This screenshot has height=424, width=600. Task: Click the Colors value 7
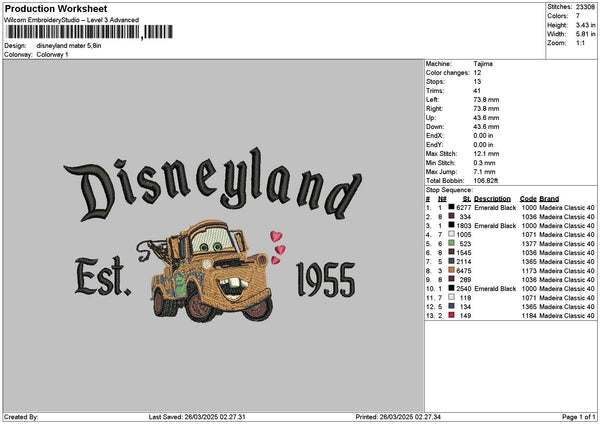[x=578, y=16]
